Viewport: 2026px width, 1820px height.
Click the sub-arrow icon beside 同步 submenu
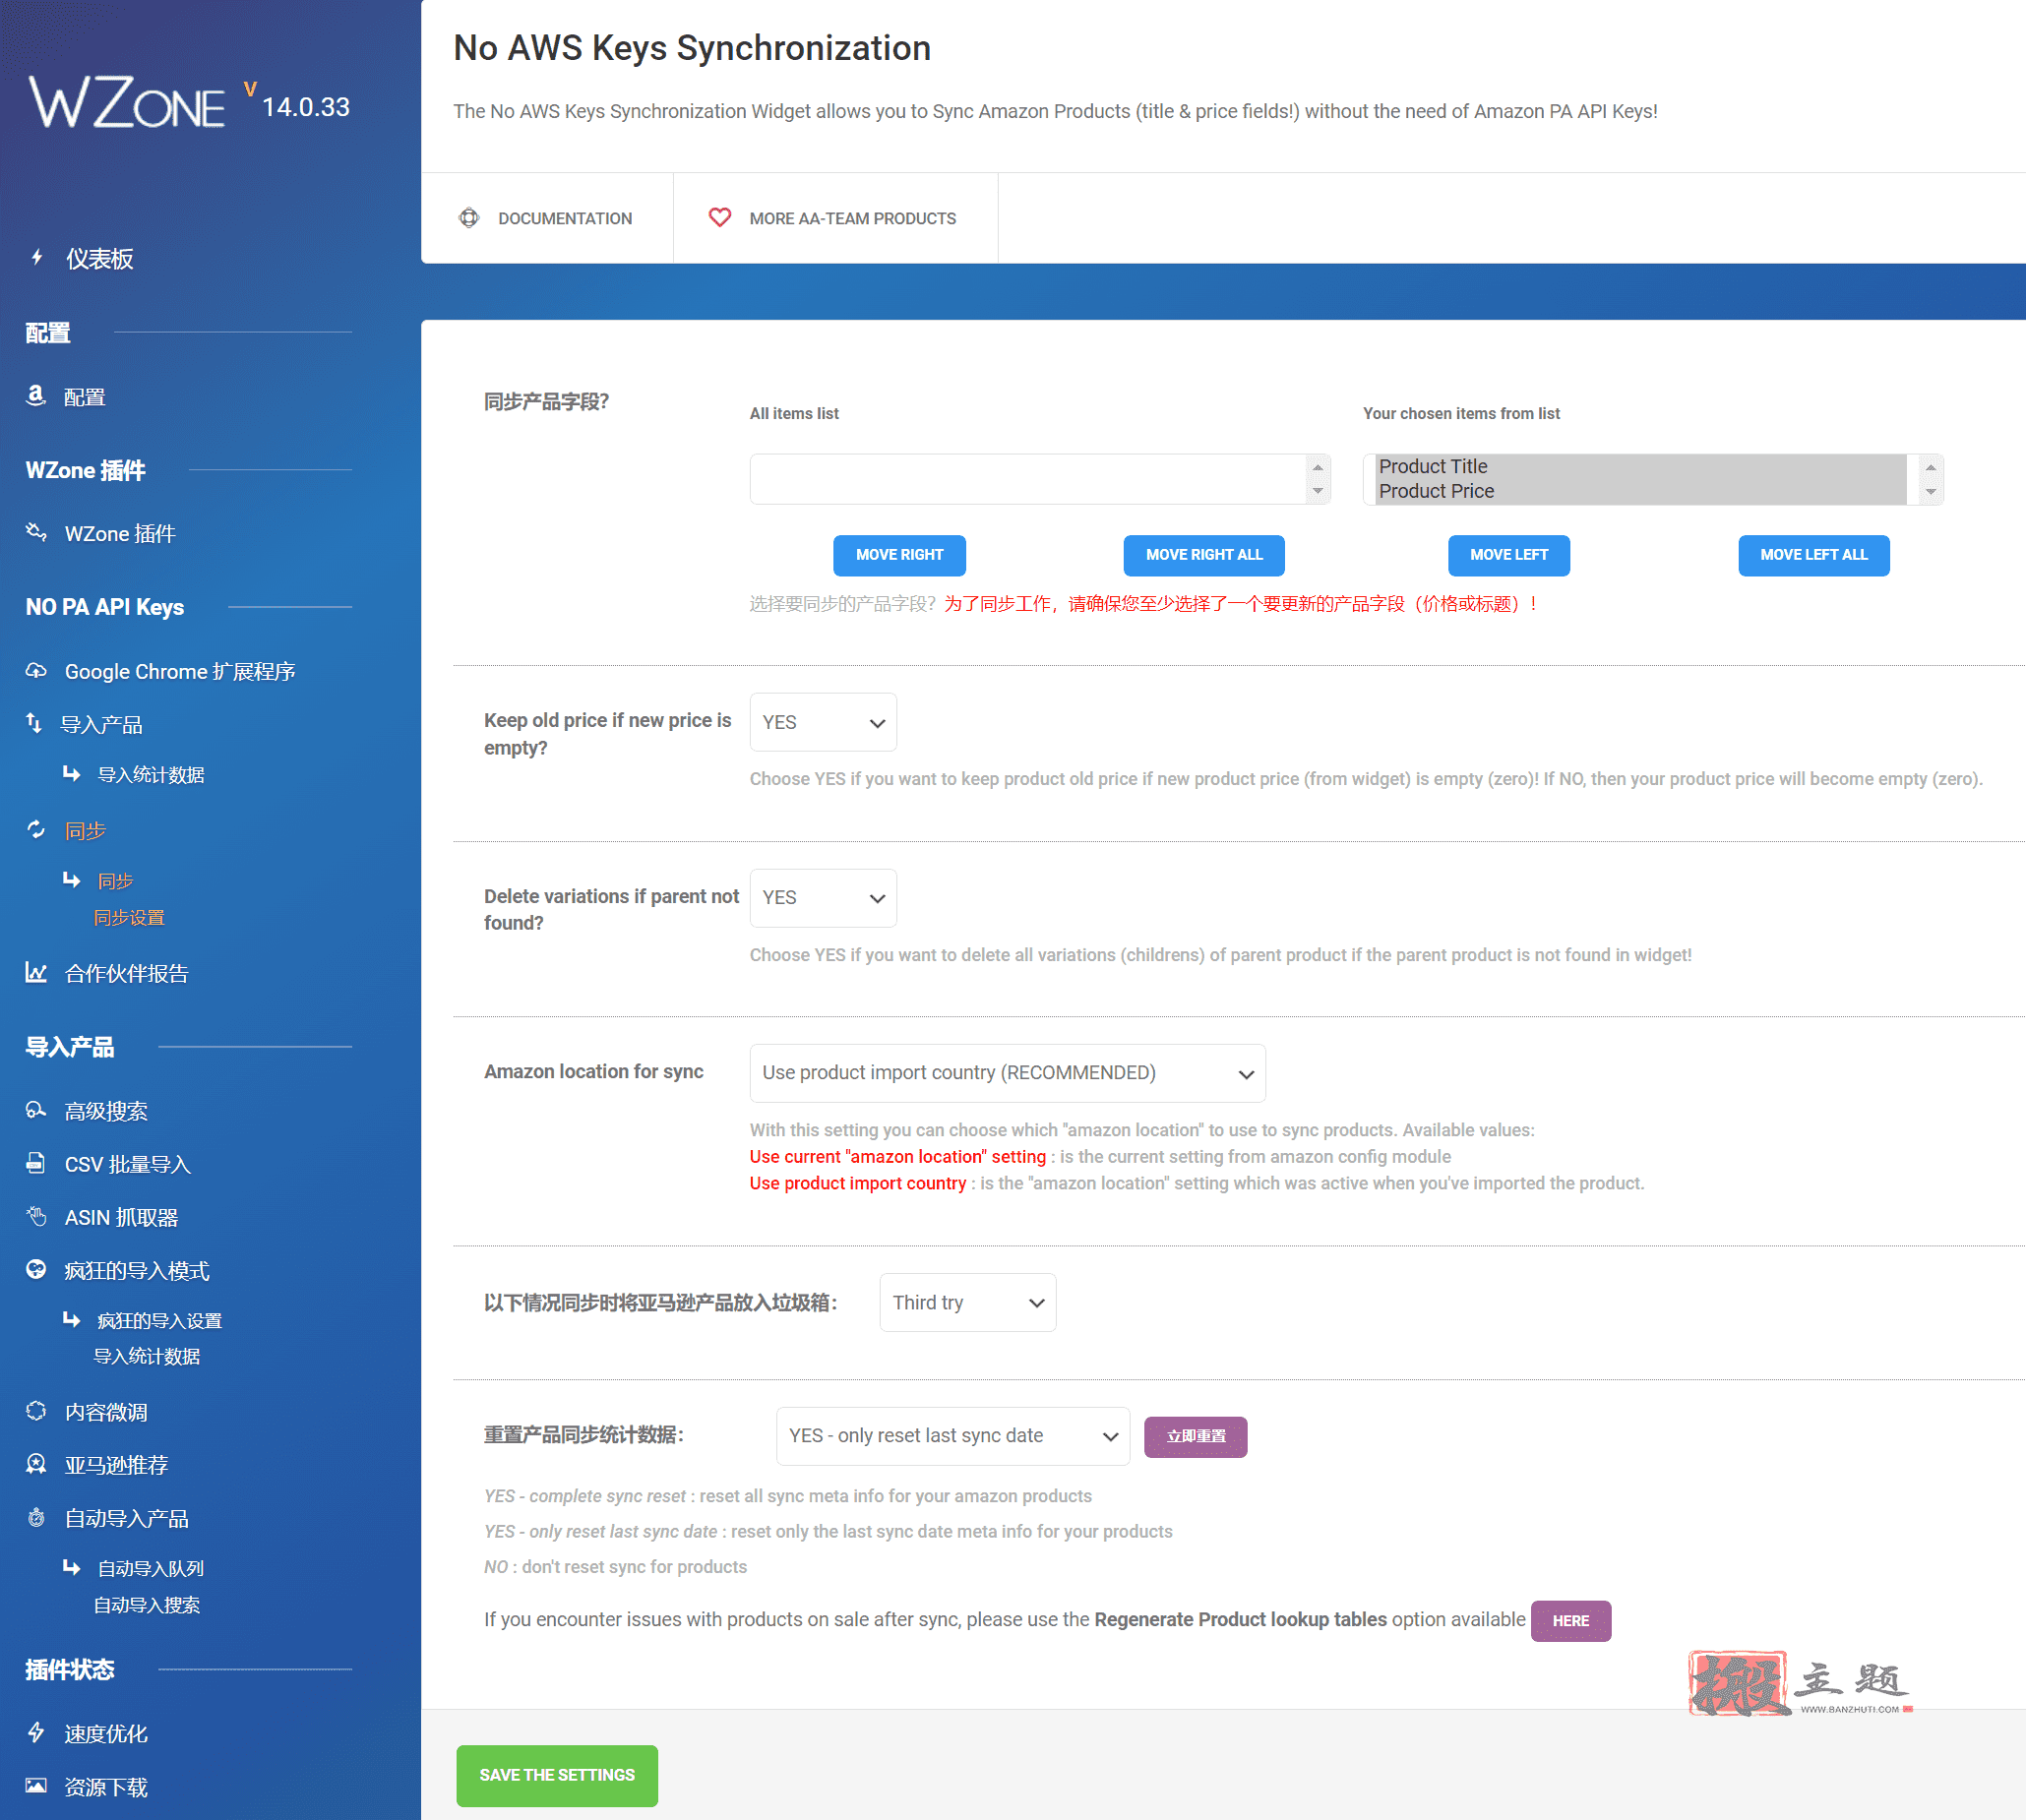pos(71,879)
